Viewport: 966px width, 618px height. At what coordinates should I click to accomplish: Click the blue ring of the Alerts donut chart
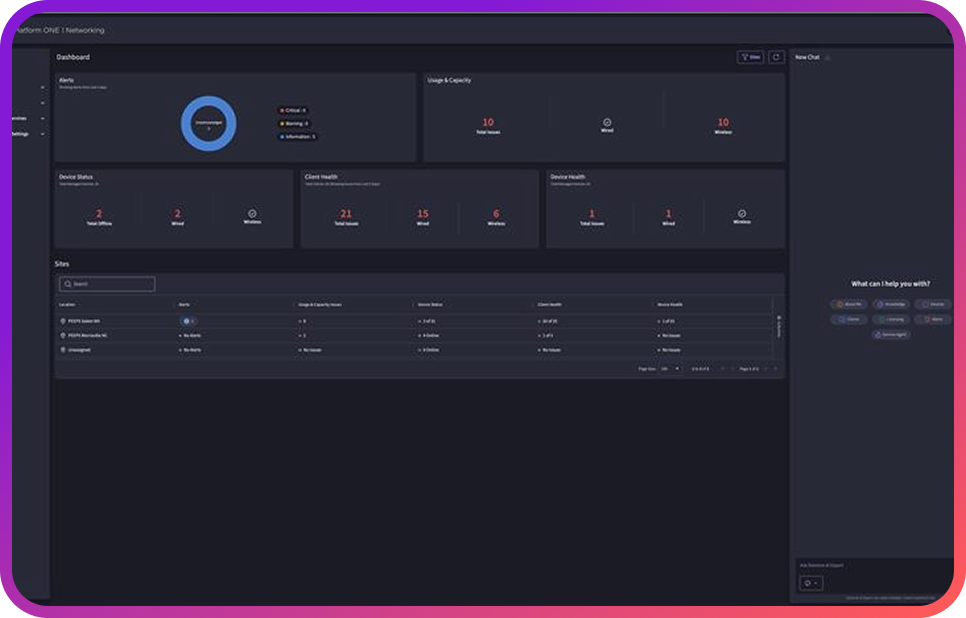210,102
